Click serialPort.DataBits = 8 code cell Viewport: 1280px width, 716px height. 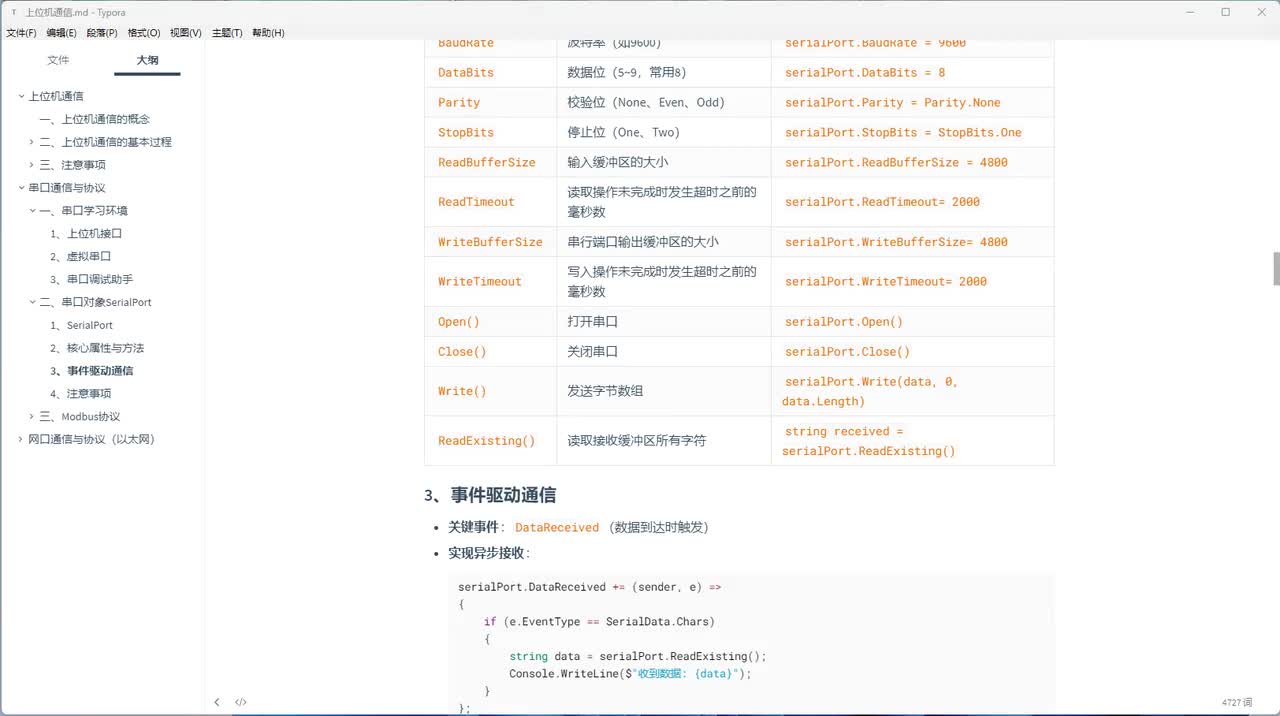point(912,73)
